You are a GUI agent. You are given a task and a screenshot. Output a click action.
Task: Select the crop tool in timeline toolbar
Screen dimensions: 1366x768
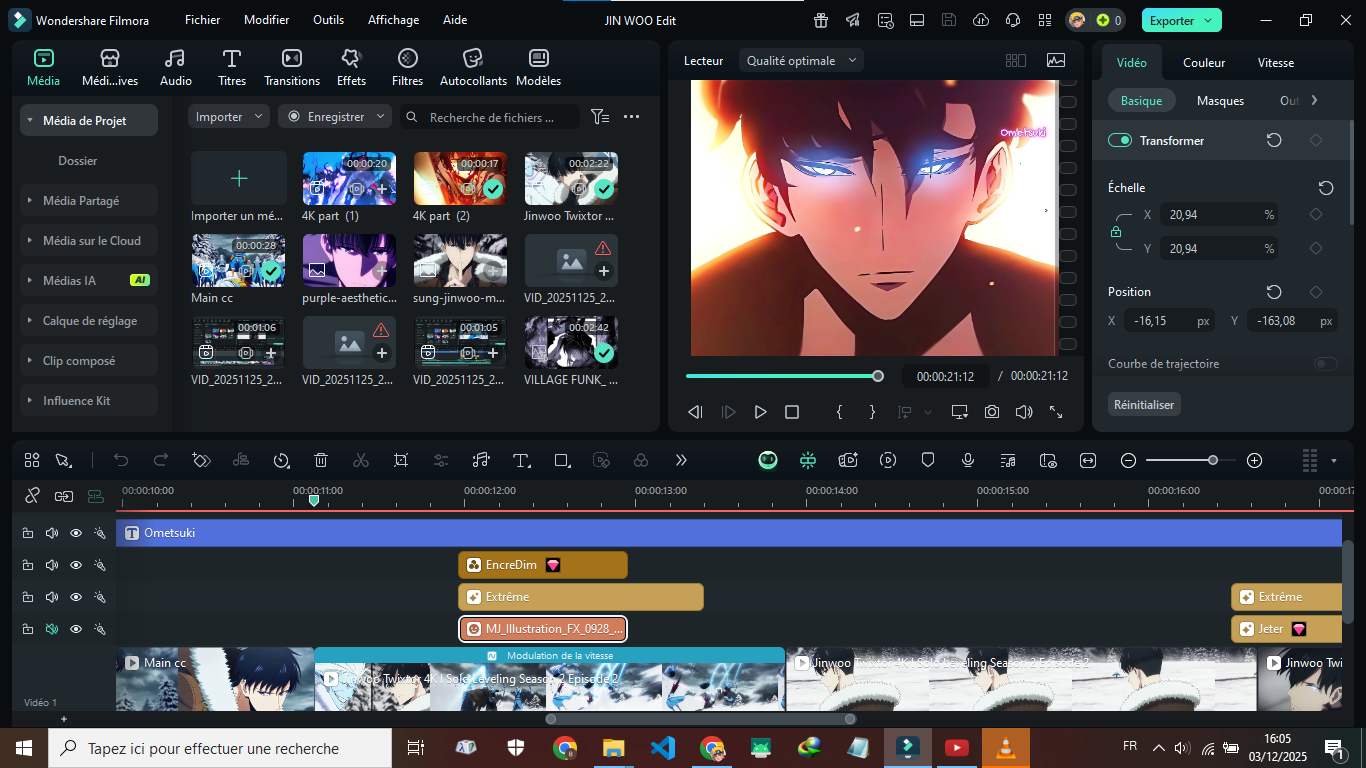401,460
